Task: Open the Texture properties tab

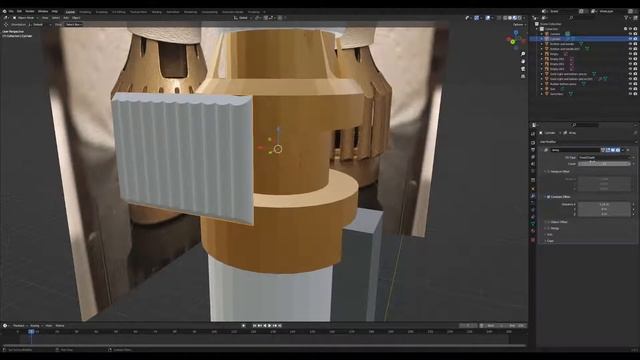Action: 533,240
